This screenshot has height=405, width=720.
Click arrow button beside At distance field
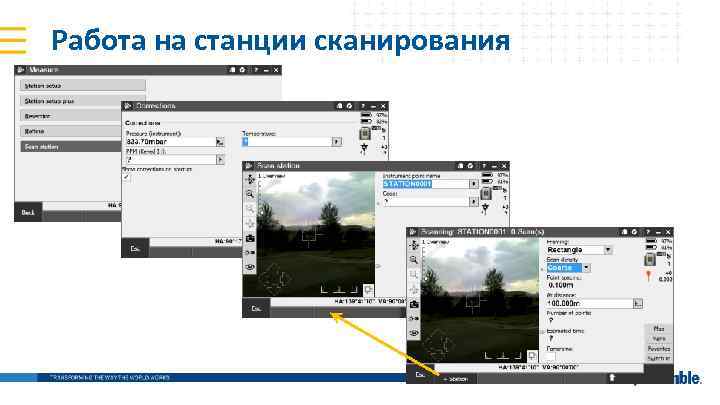point(638,304)
